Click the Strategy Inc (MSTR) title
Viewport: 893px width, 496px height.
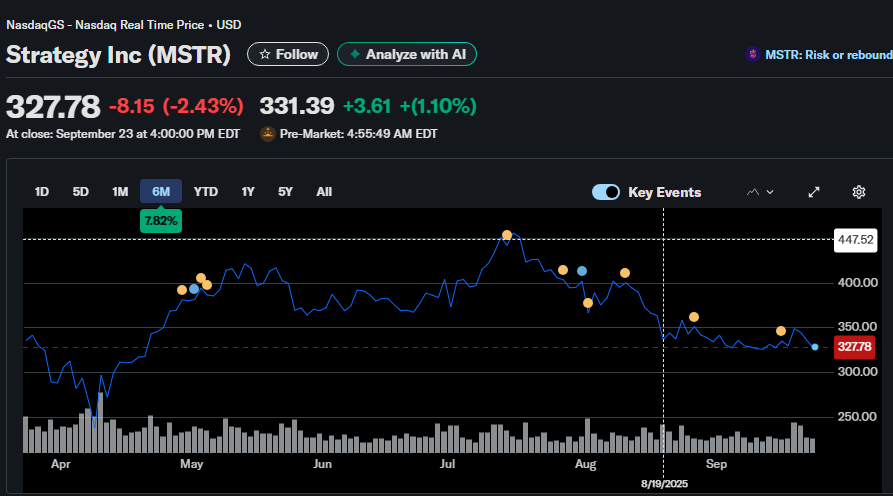[118, 55]
